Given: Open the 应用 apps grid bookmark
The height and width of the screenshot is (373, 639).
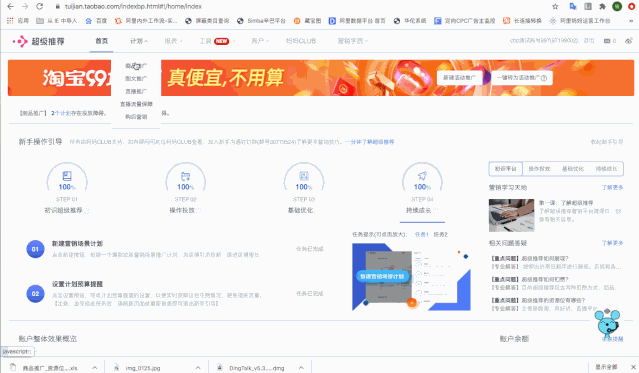Looking at the screenshot, I should (18, 21).
